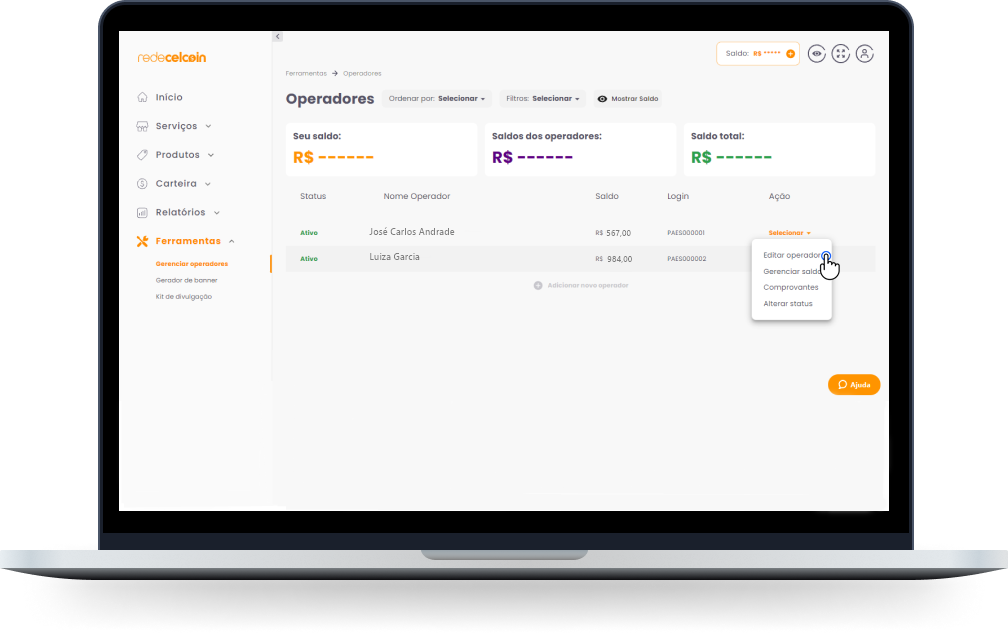Click Ativo status for José Carlos
The height and width of the screenshot is (635, 1008).
click(309, 233)
